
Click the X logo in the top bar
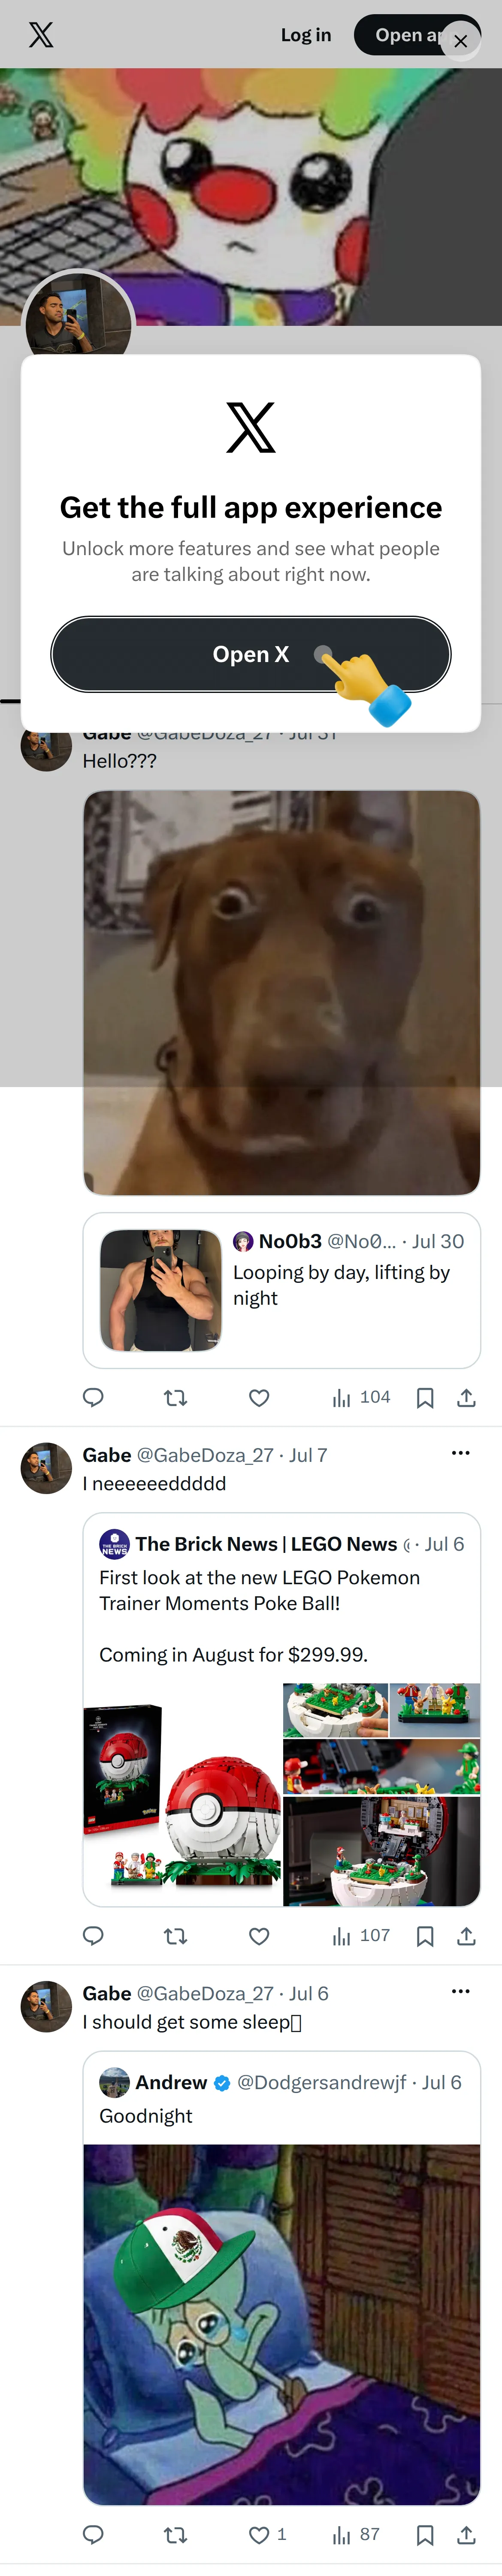pos(41,35)
